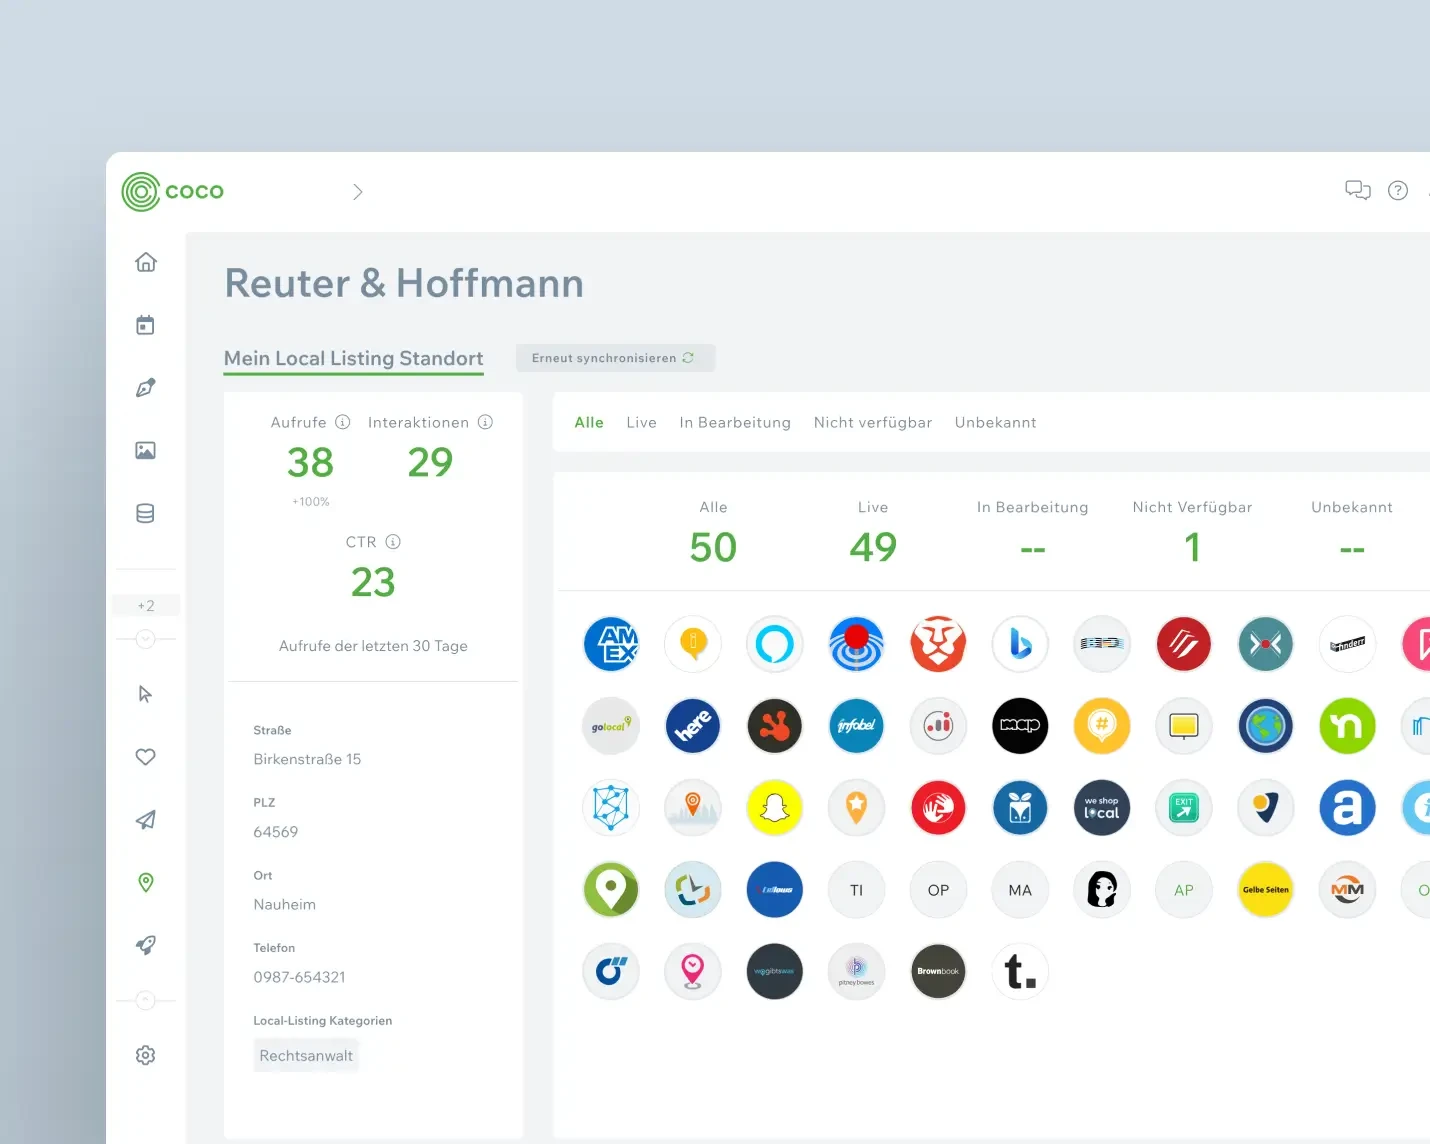Open the Amazon Alexa listing icon
This screenshot has width=1430, height=1144.
pos(775,644)
